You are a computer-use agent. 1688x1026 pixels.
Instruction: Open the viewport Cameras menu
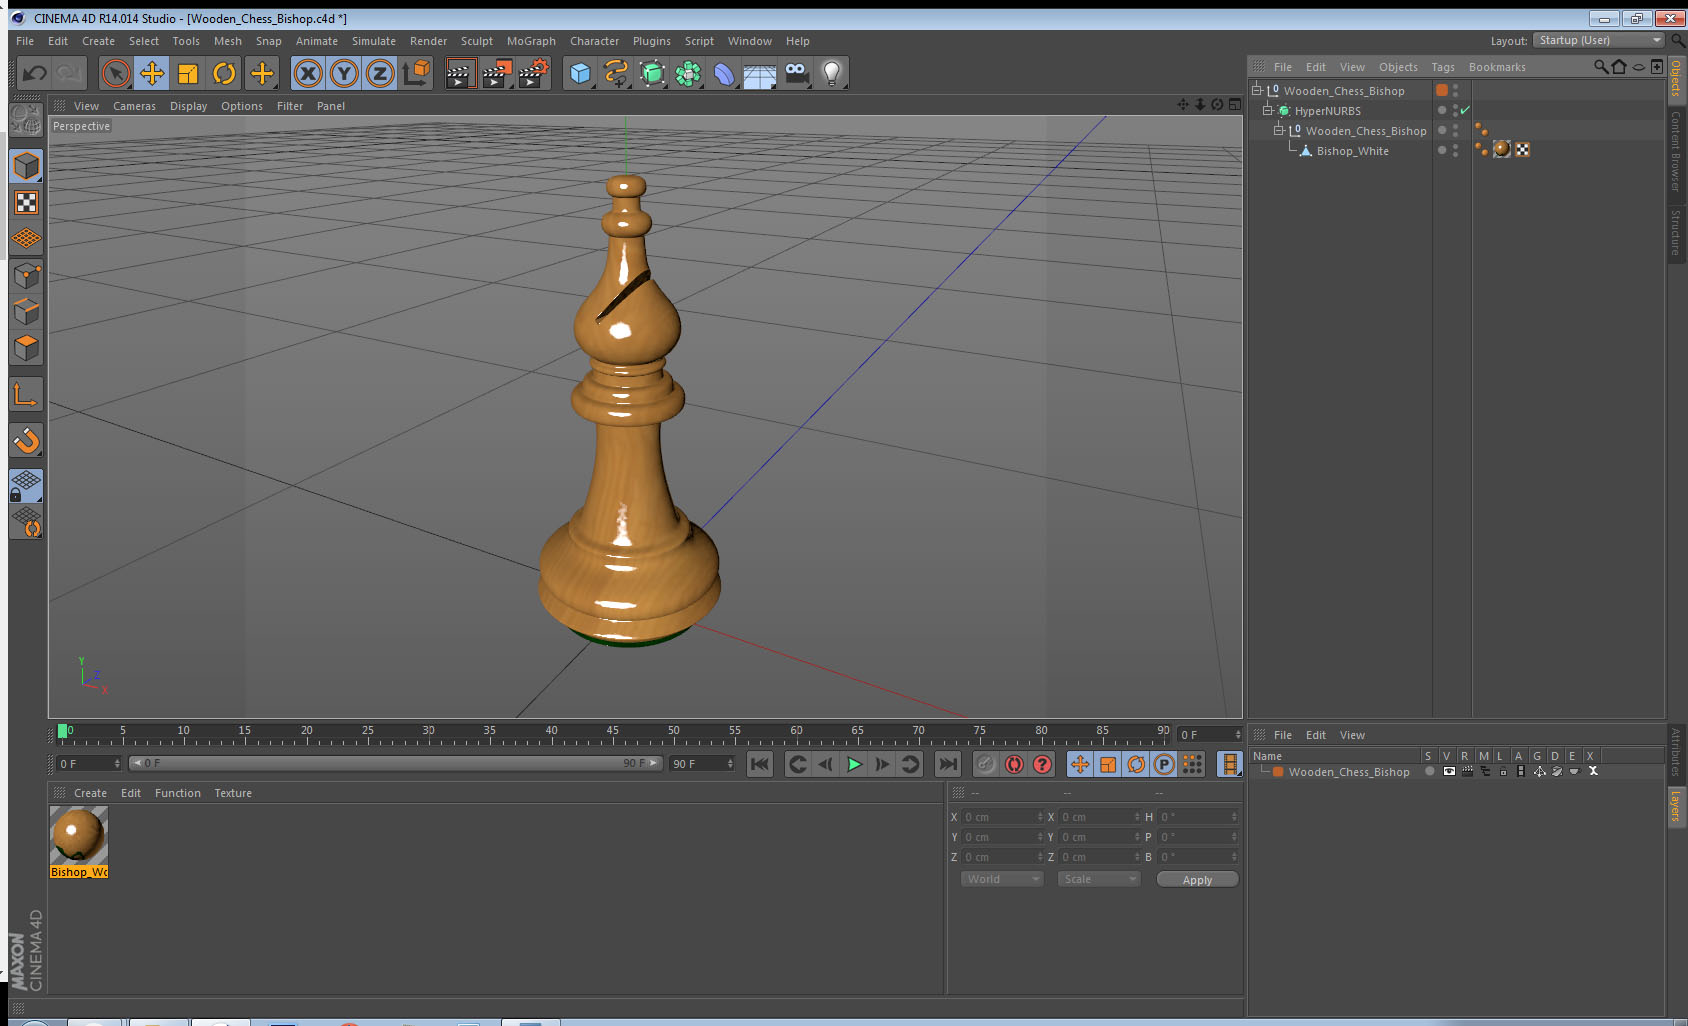pyautogui.click(x=134, y=106)
